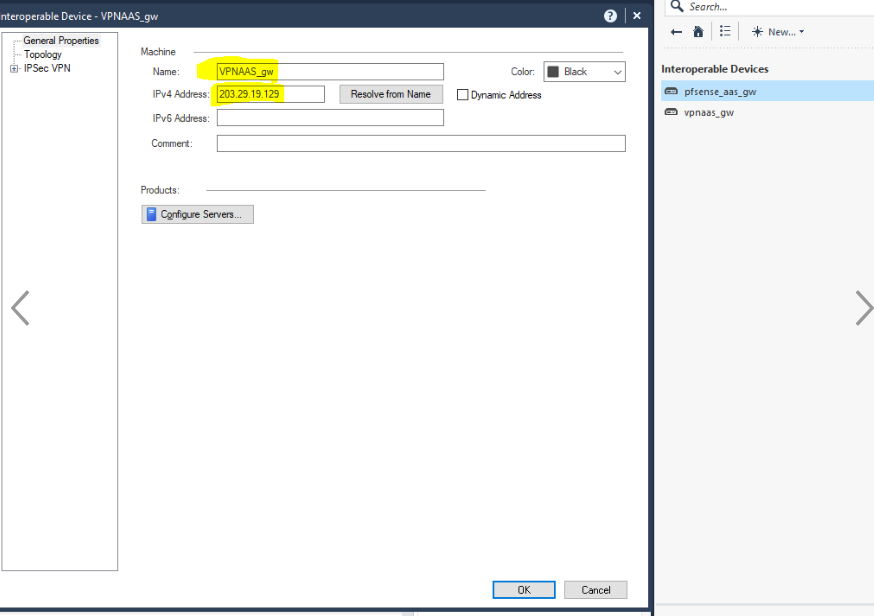Go to the objects panel home icon
The width and height of the screenshot is (874, 616).
coord(698,32)
